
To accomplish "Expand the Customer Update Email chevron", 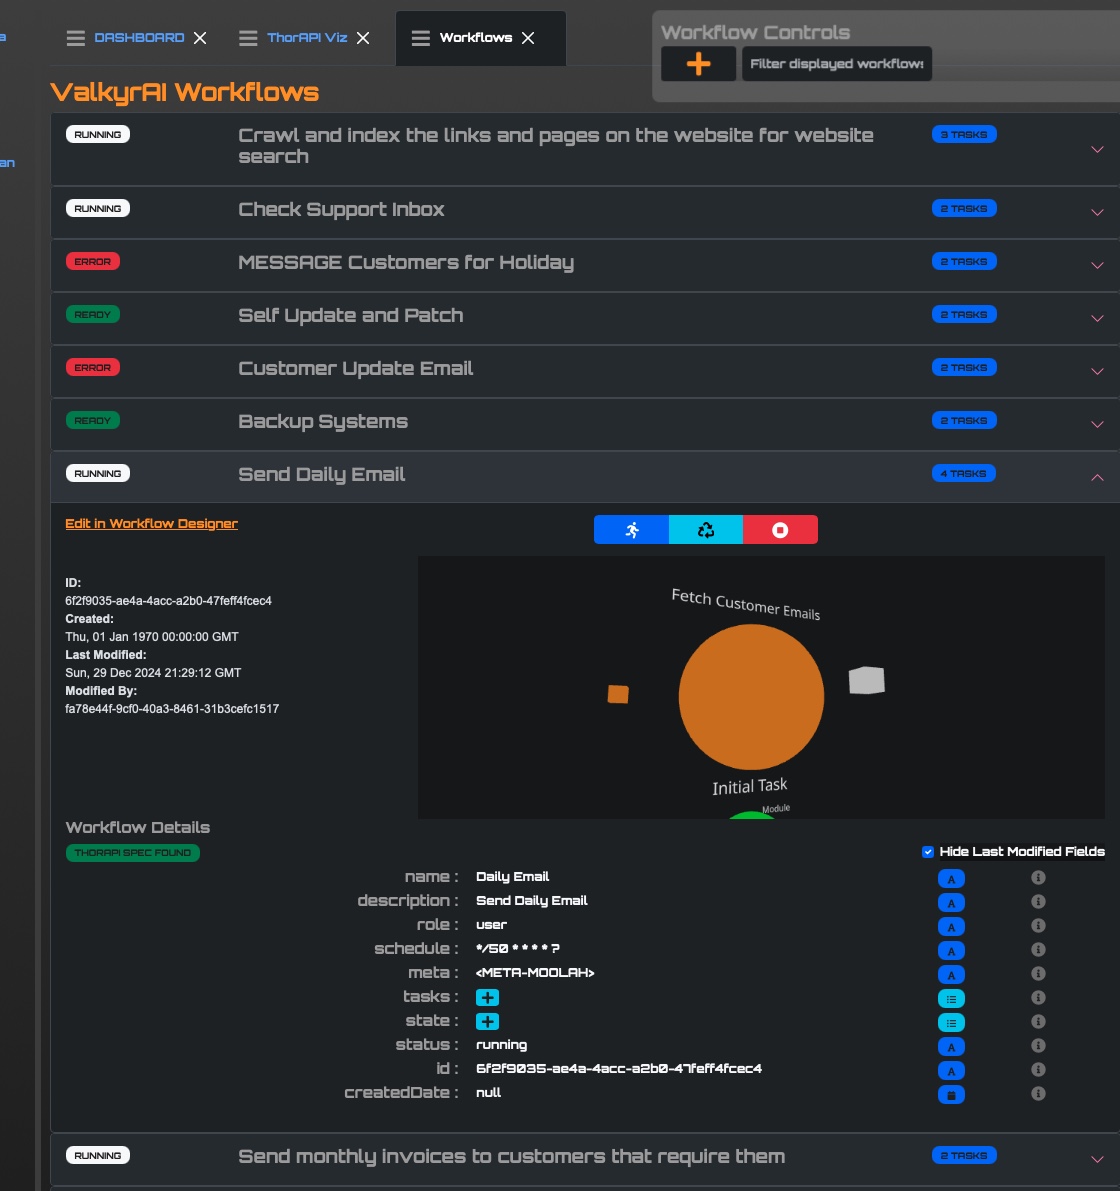I will click(1097, 371).
